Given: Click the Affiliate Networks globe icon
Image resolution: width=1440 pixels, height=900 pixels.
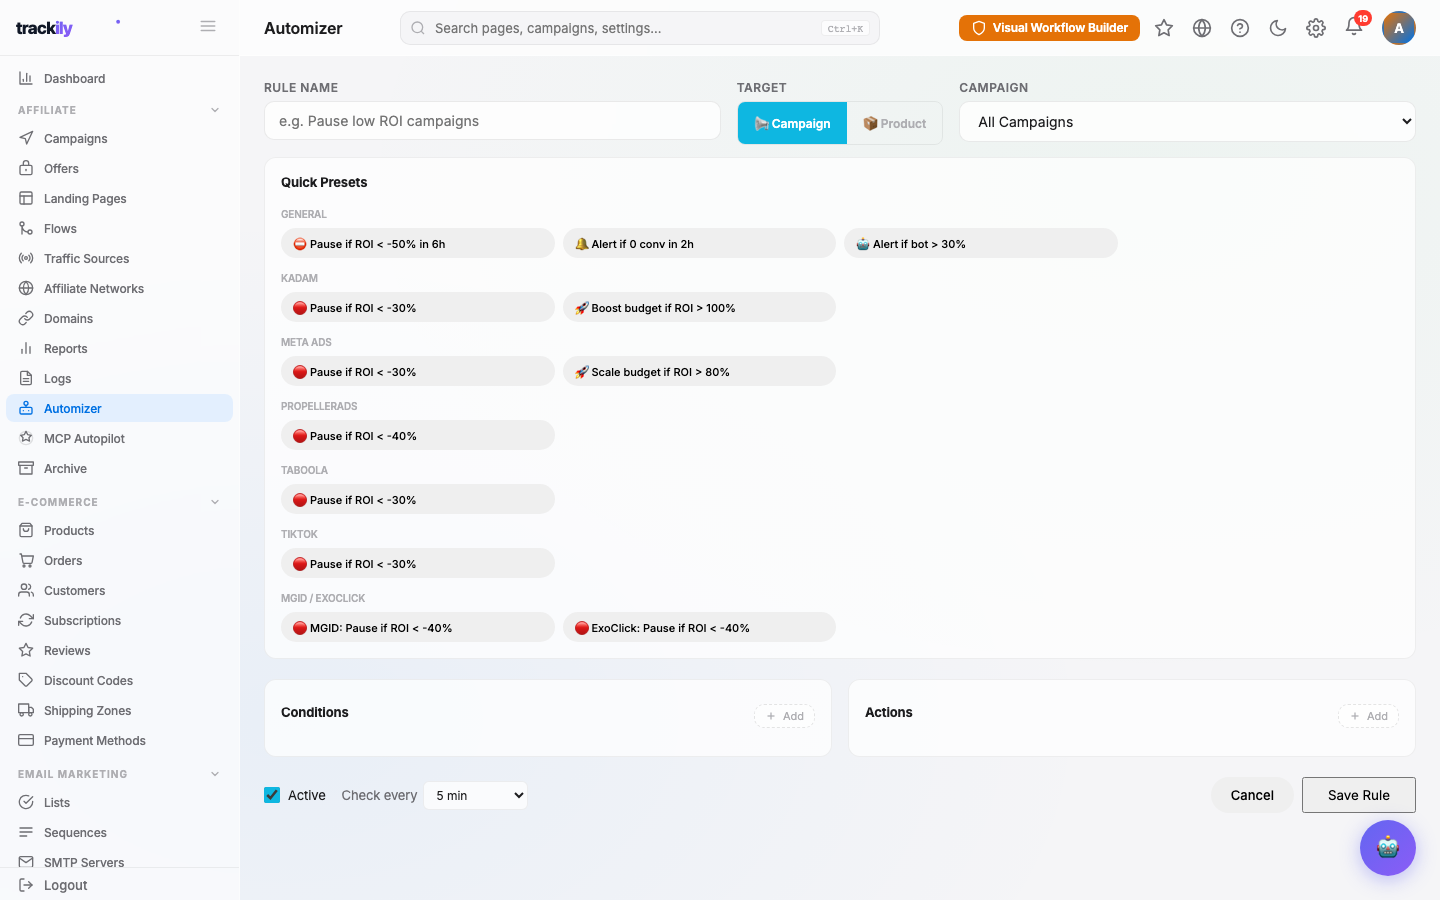Looking at the screenshot, I should pos(26,288).
